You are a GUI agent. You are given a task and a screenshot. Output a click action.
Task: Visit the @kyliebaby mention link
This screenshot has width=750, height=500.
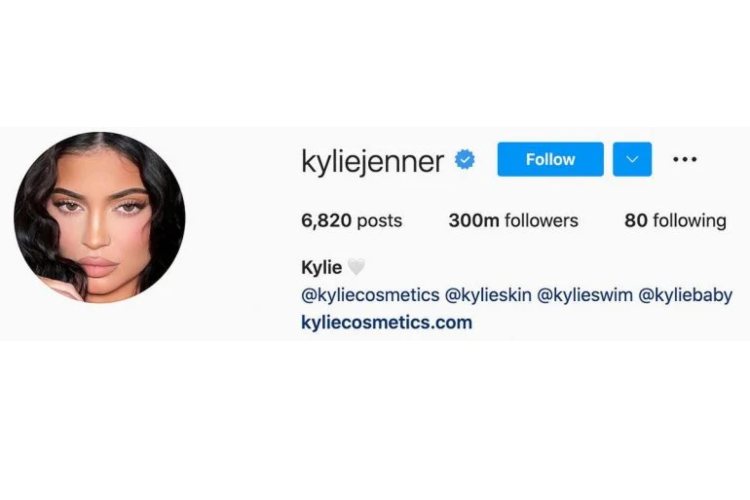click(685, 295)
